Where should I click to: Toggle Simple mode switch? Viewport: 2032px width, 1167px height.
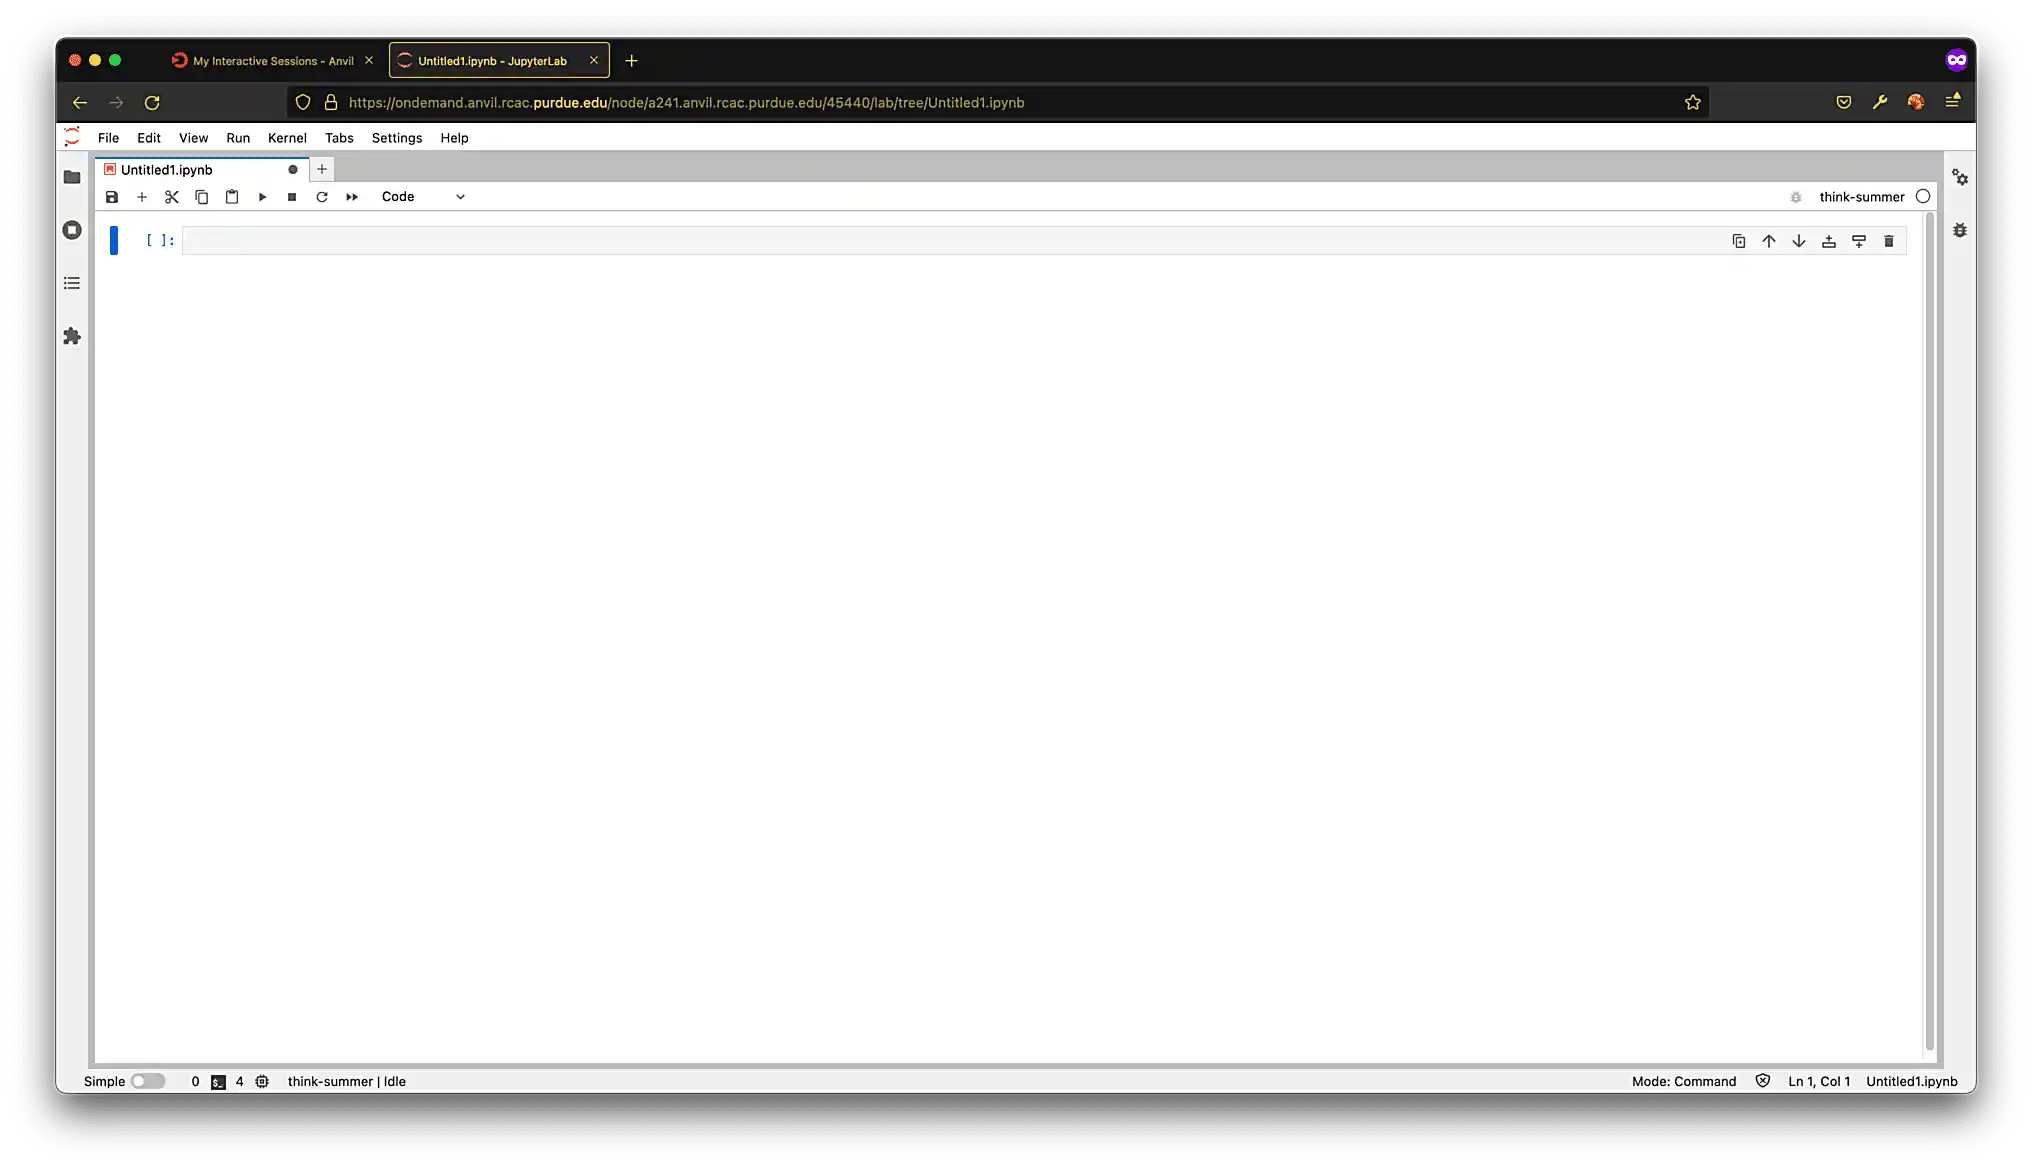click(x=147, y=1082)
